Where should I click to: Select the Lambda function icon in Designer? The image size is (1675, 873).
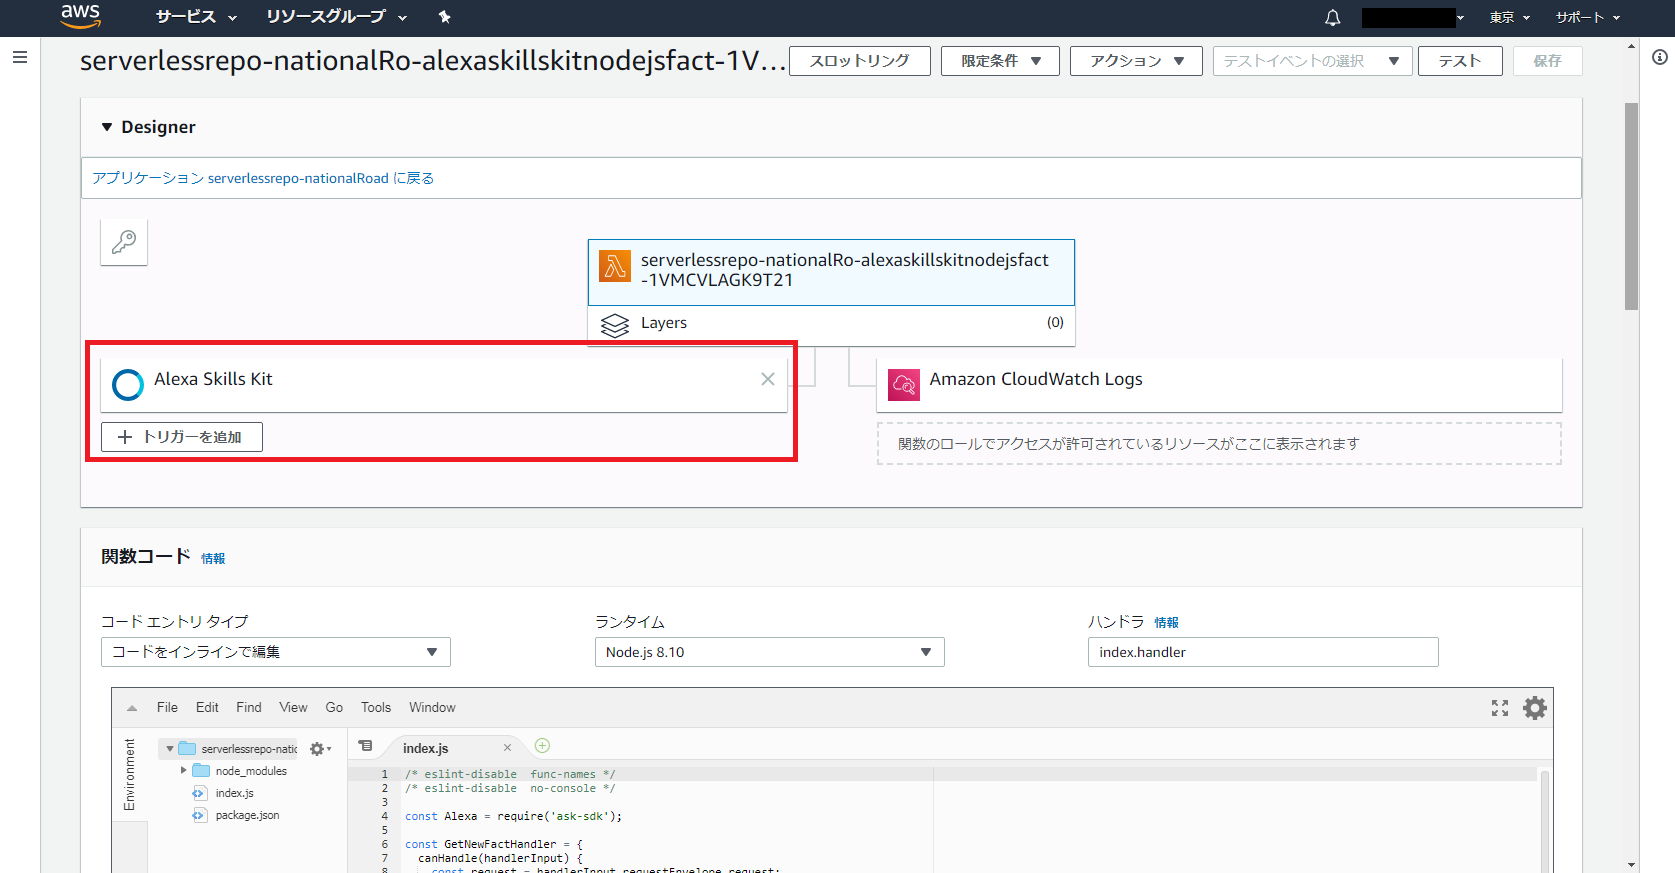click(614, 266)
